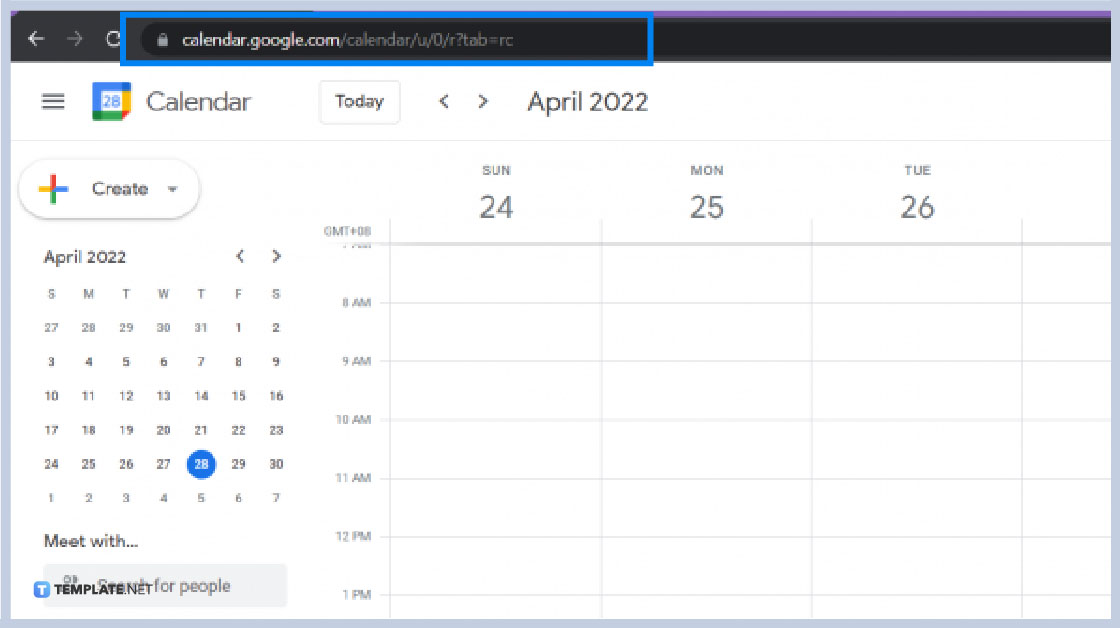This screenshot has width=1120, height=628.
Task: Click forward chevron to view next week
Action: pos(483,101)
